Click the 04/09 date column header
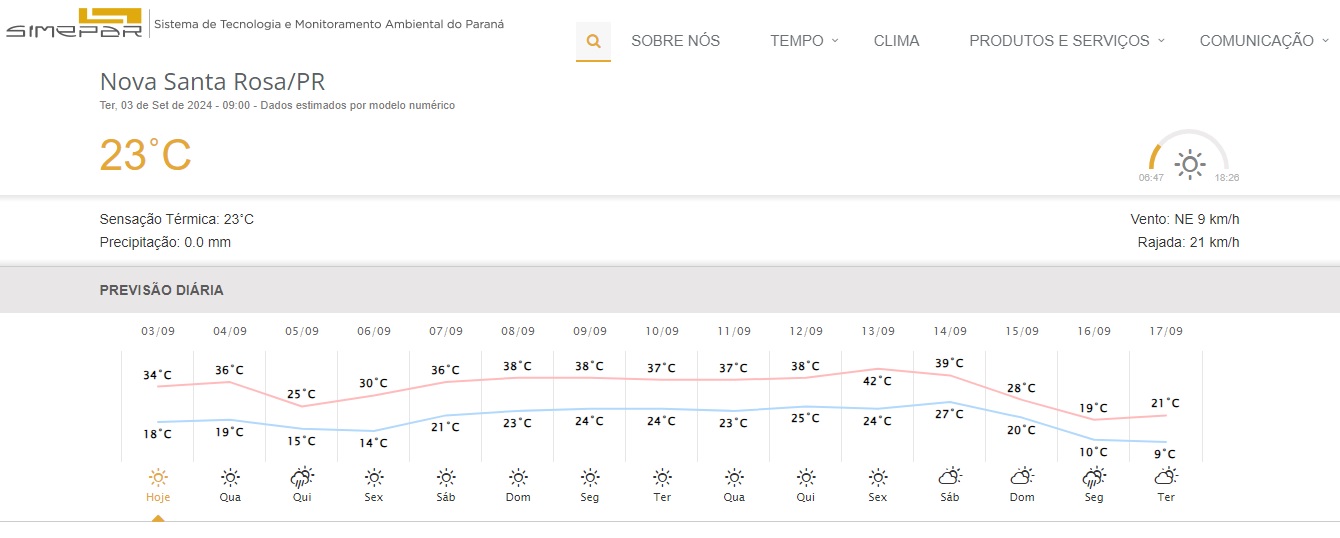 pyautogui.click(x=229, y=332)
